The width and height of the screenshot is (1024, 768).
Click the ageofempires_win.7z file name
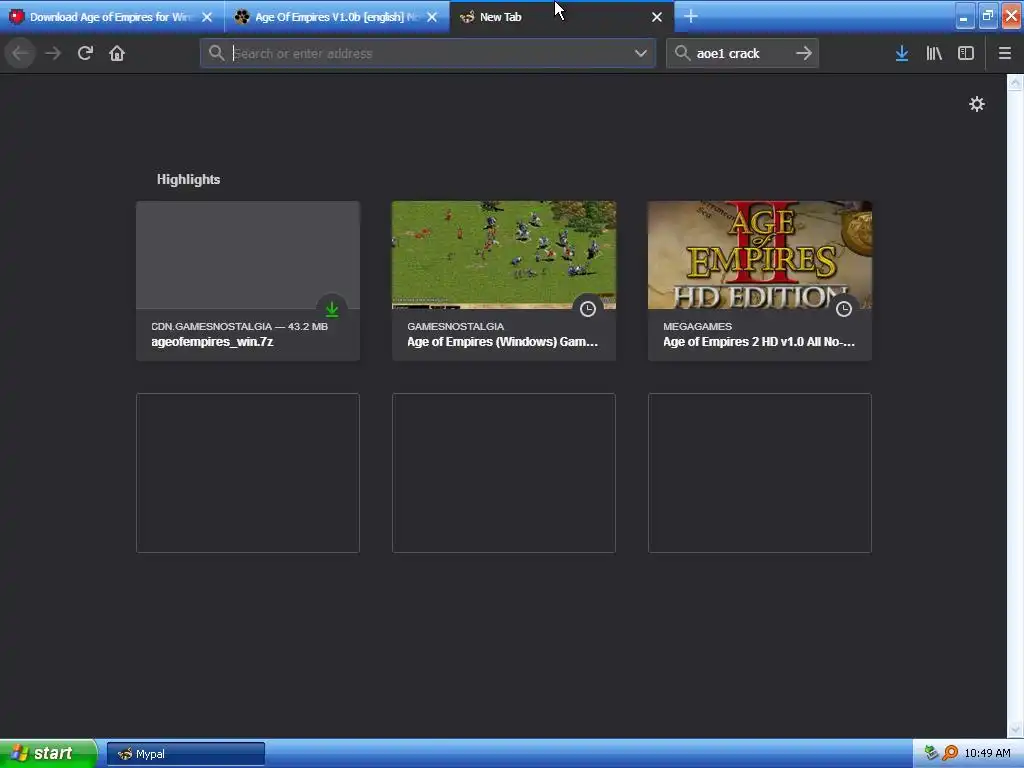(212, 342)
